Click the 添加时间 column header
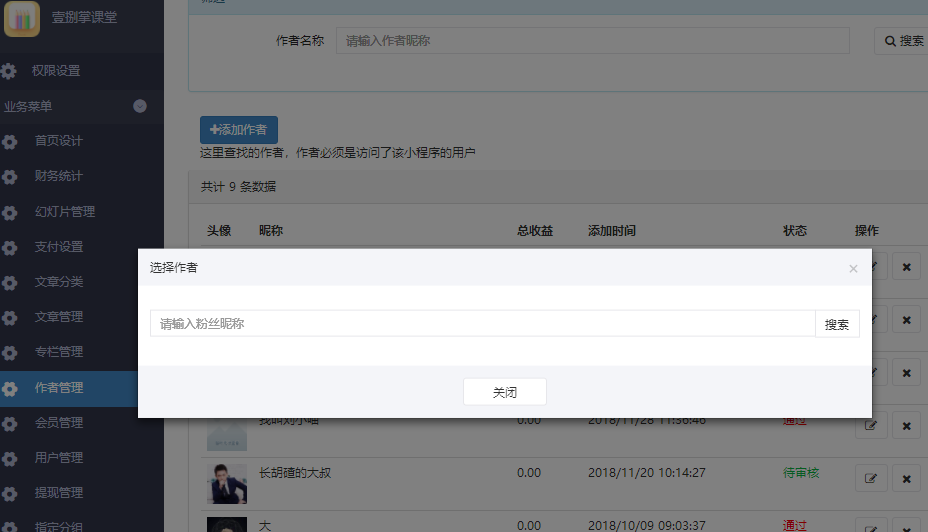 click(x=611, y=231)
